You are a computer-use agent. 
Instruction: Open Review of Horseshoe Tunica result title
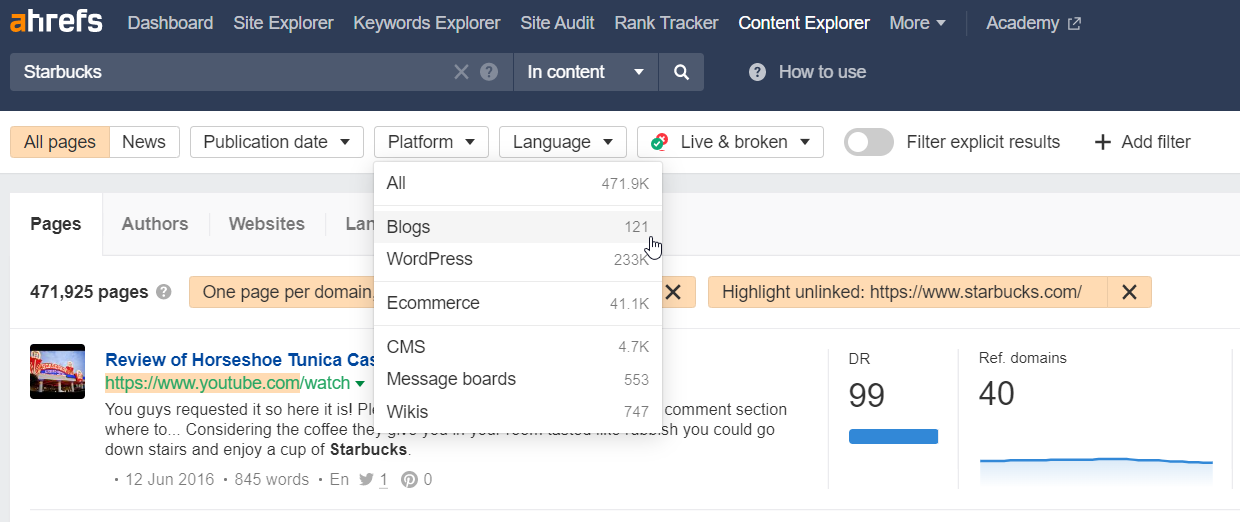click(x=240, y=360)
